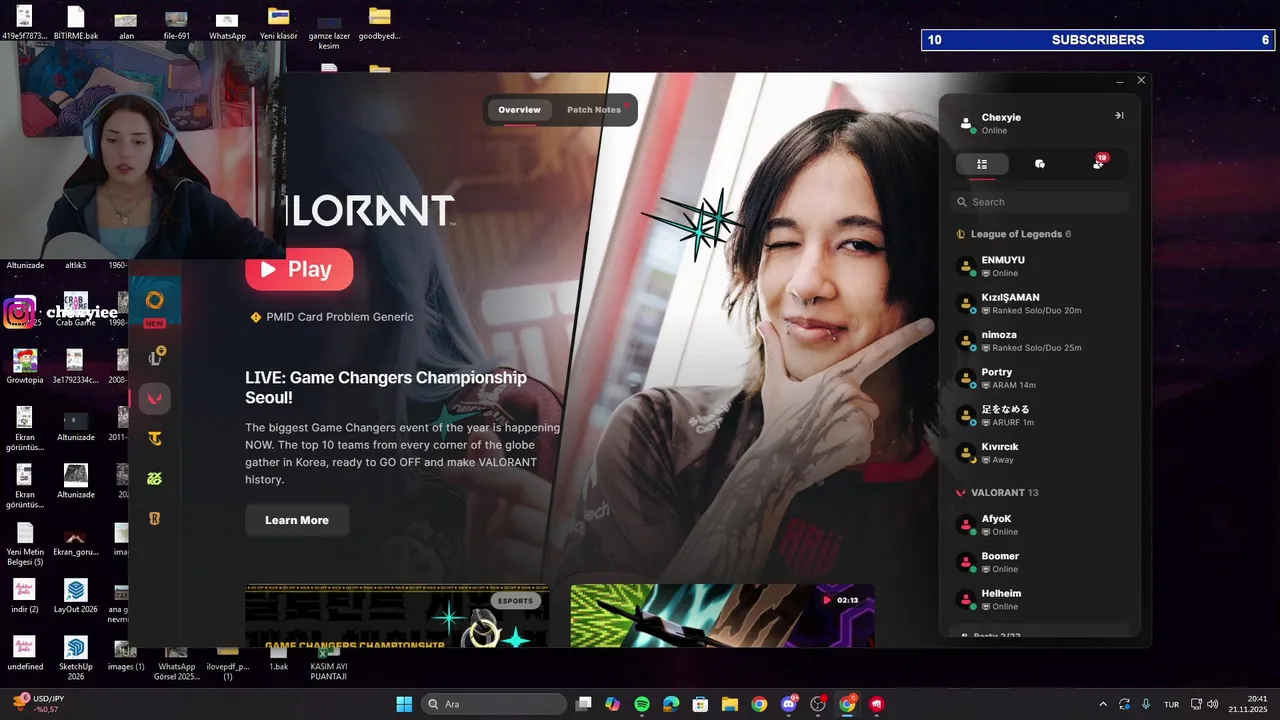Open 2XKO from the game sidebar

coord(154,479)
